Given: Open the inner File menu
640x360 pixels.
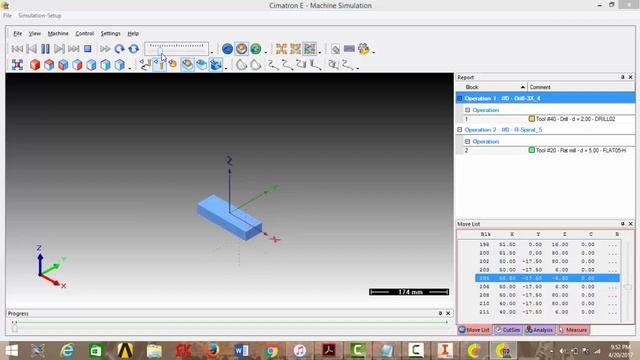Looking at the screenshot, I should [18, 33].
